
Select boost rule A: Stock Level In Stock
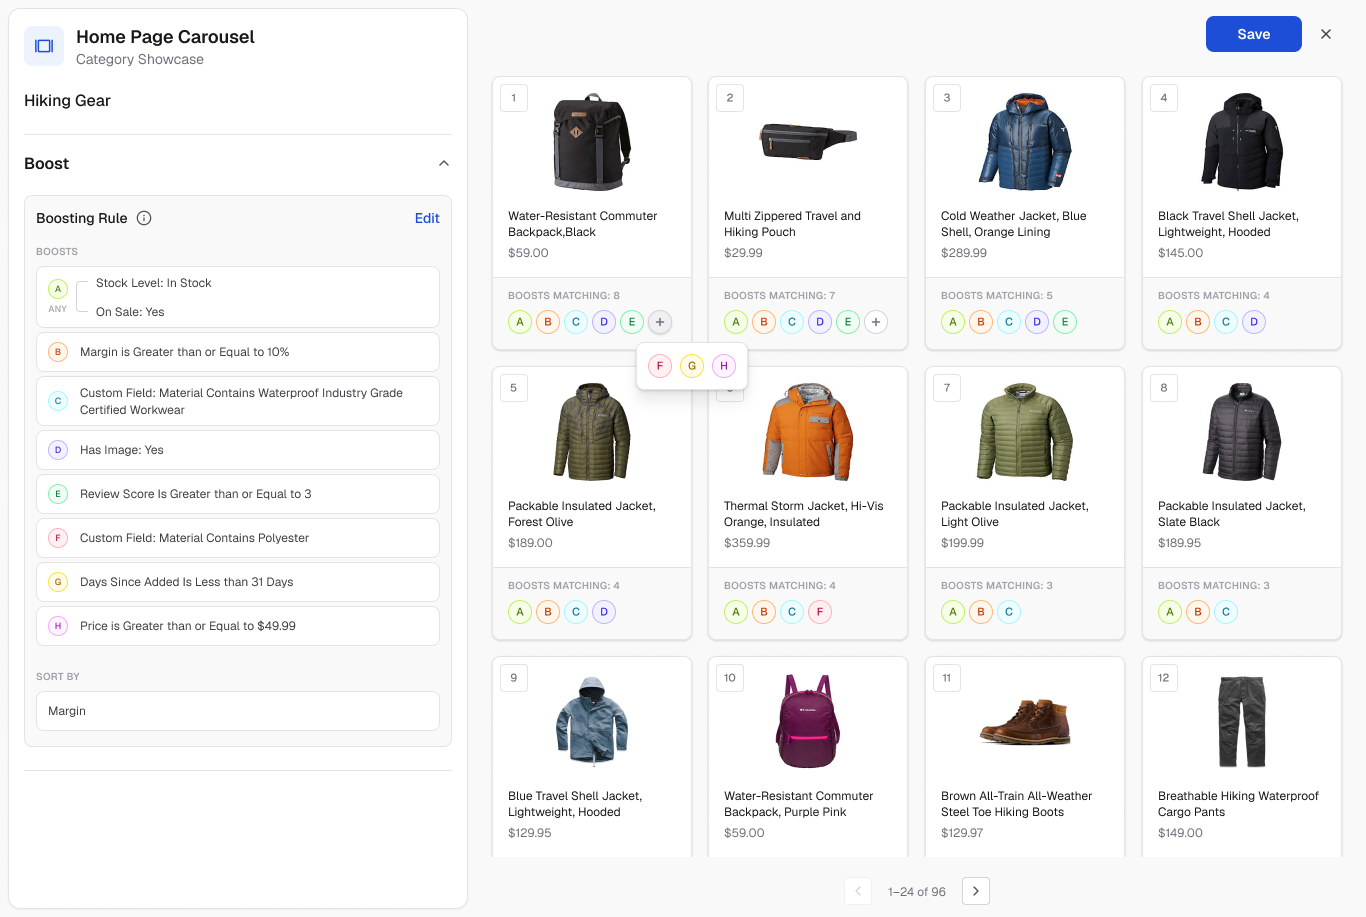tap(238, 297)
